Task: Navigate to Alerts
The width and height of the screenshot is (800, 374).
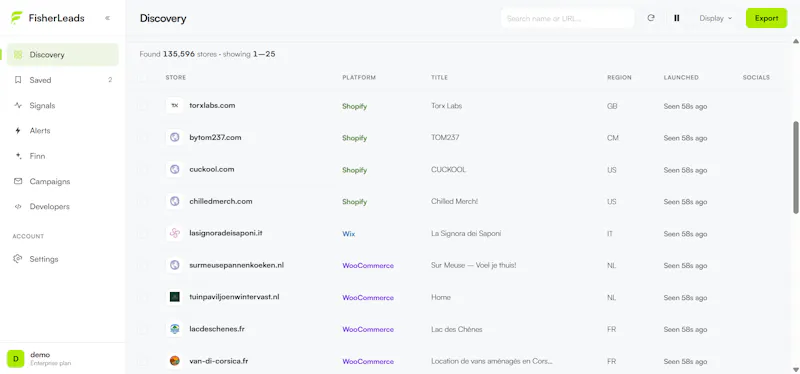Action: tap(63, 131)
